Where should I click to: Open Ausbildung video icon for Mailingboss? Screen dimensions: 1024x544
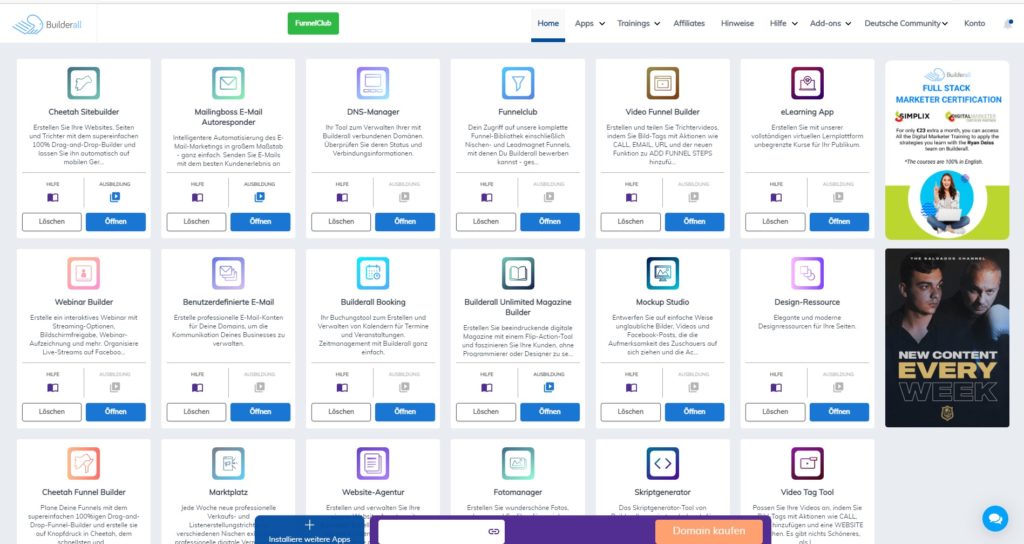click(x=260, y=197)
